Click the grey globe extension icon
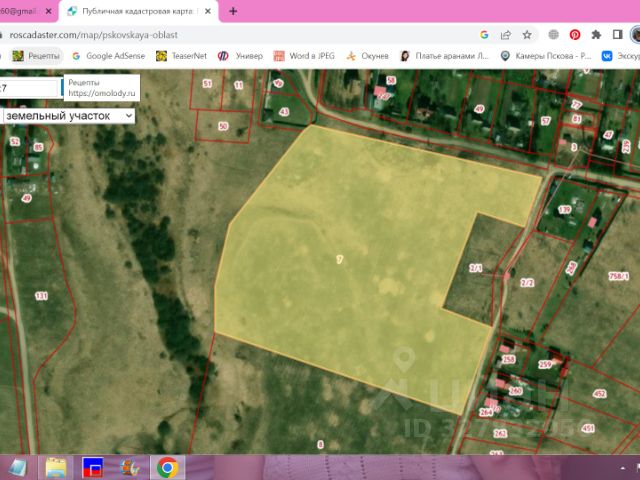This screenshot has height=480, width=640. point(553,35)
